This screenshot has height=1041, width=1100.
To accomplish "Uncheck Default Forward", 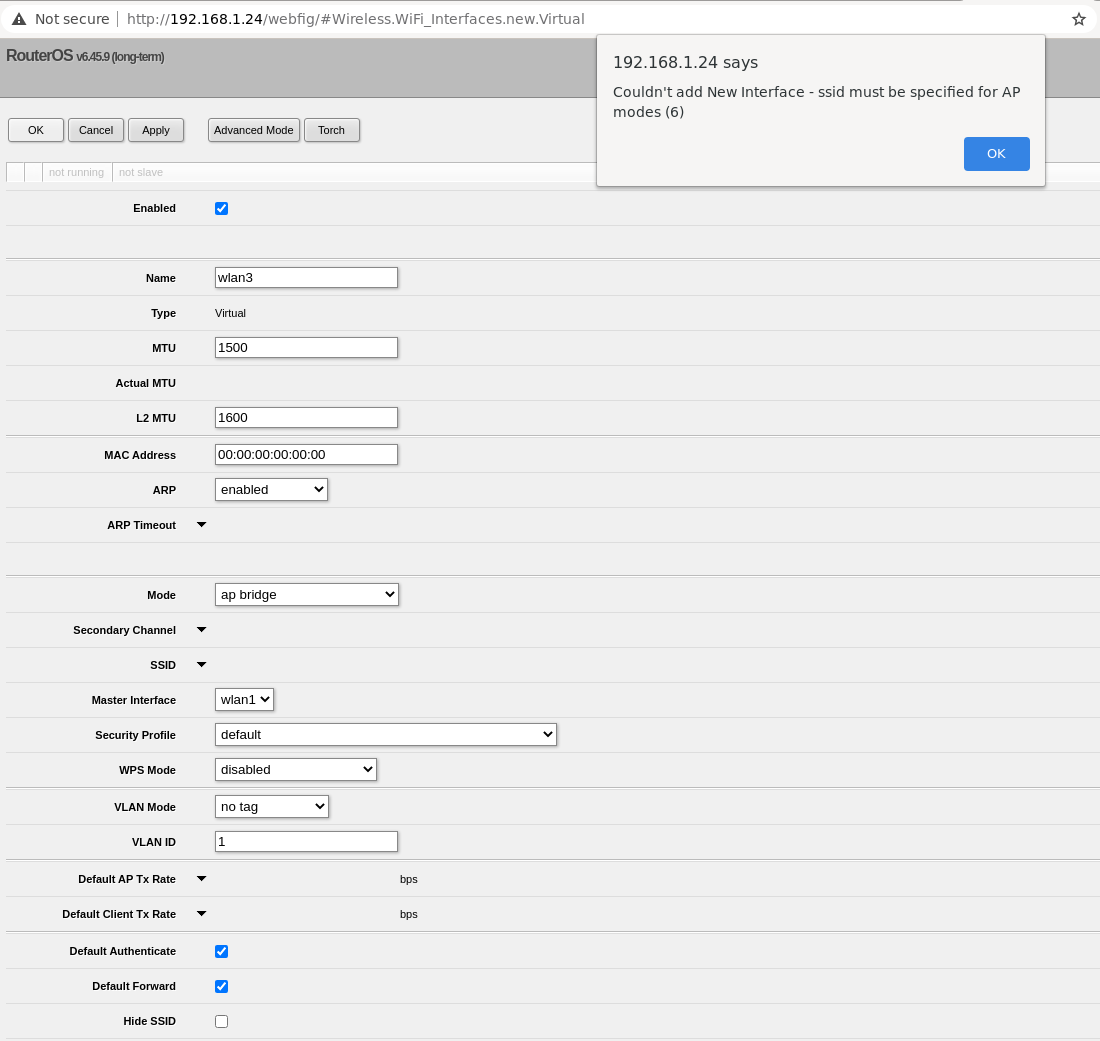I will tap(221, 986).
